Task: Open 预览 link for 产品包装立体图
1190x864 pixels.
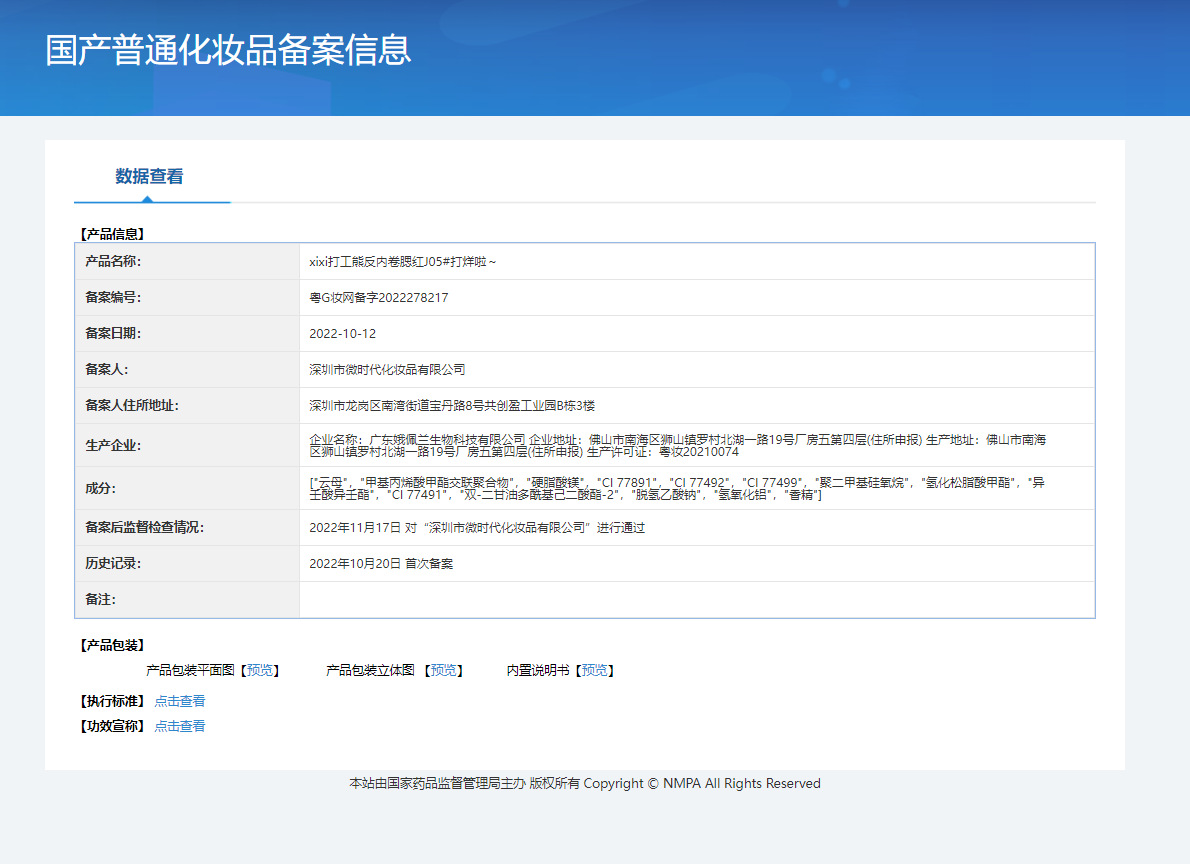Action: (x=445, y=670)
